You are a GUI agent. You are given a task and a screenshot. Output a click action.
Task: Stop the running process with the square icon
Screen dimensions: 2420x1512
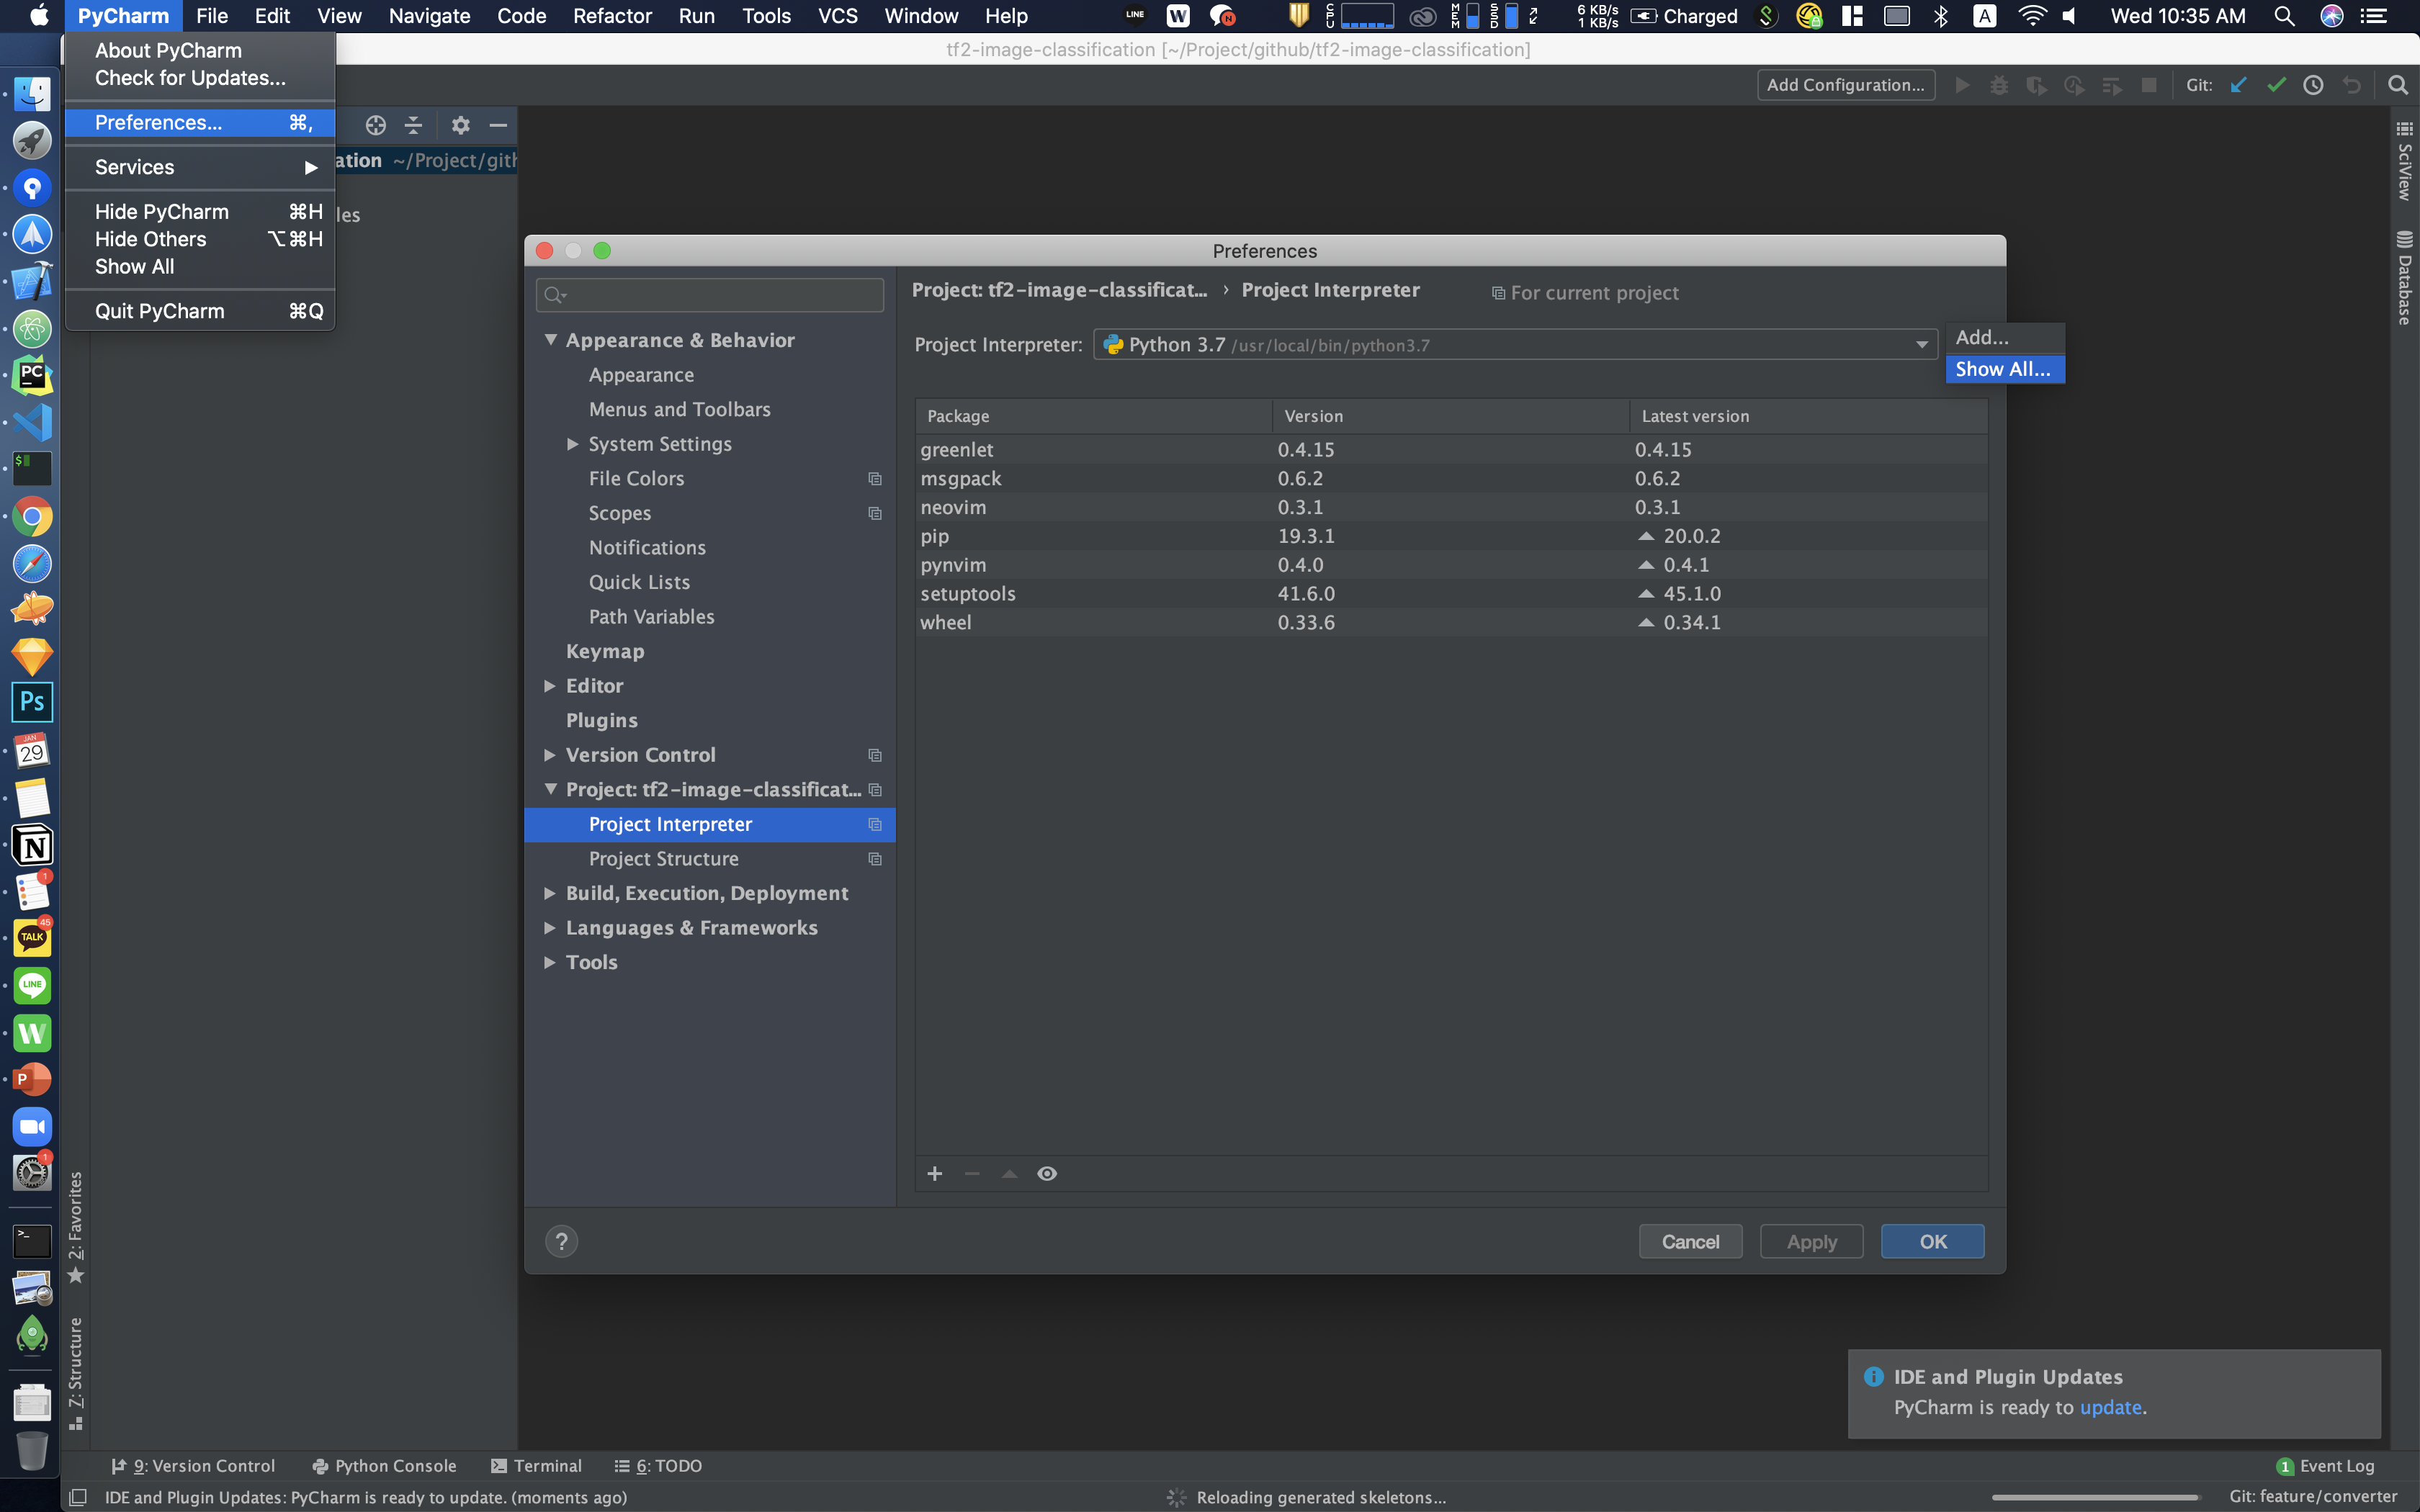[x=2150, y=85]
